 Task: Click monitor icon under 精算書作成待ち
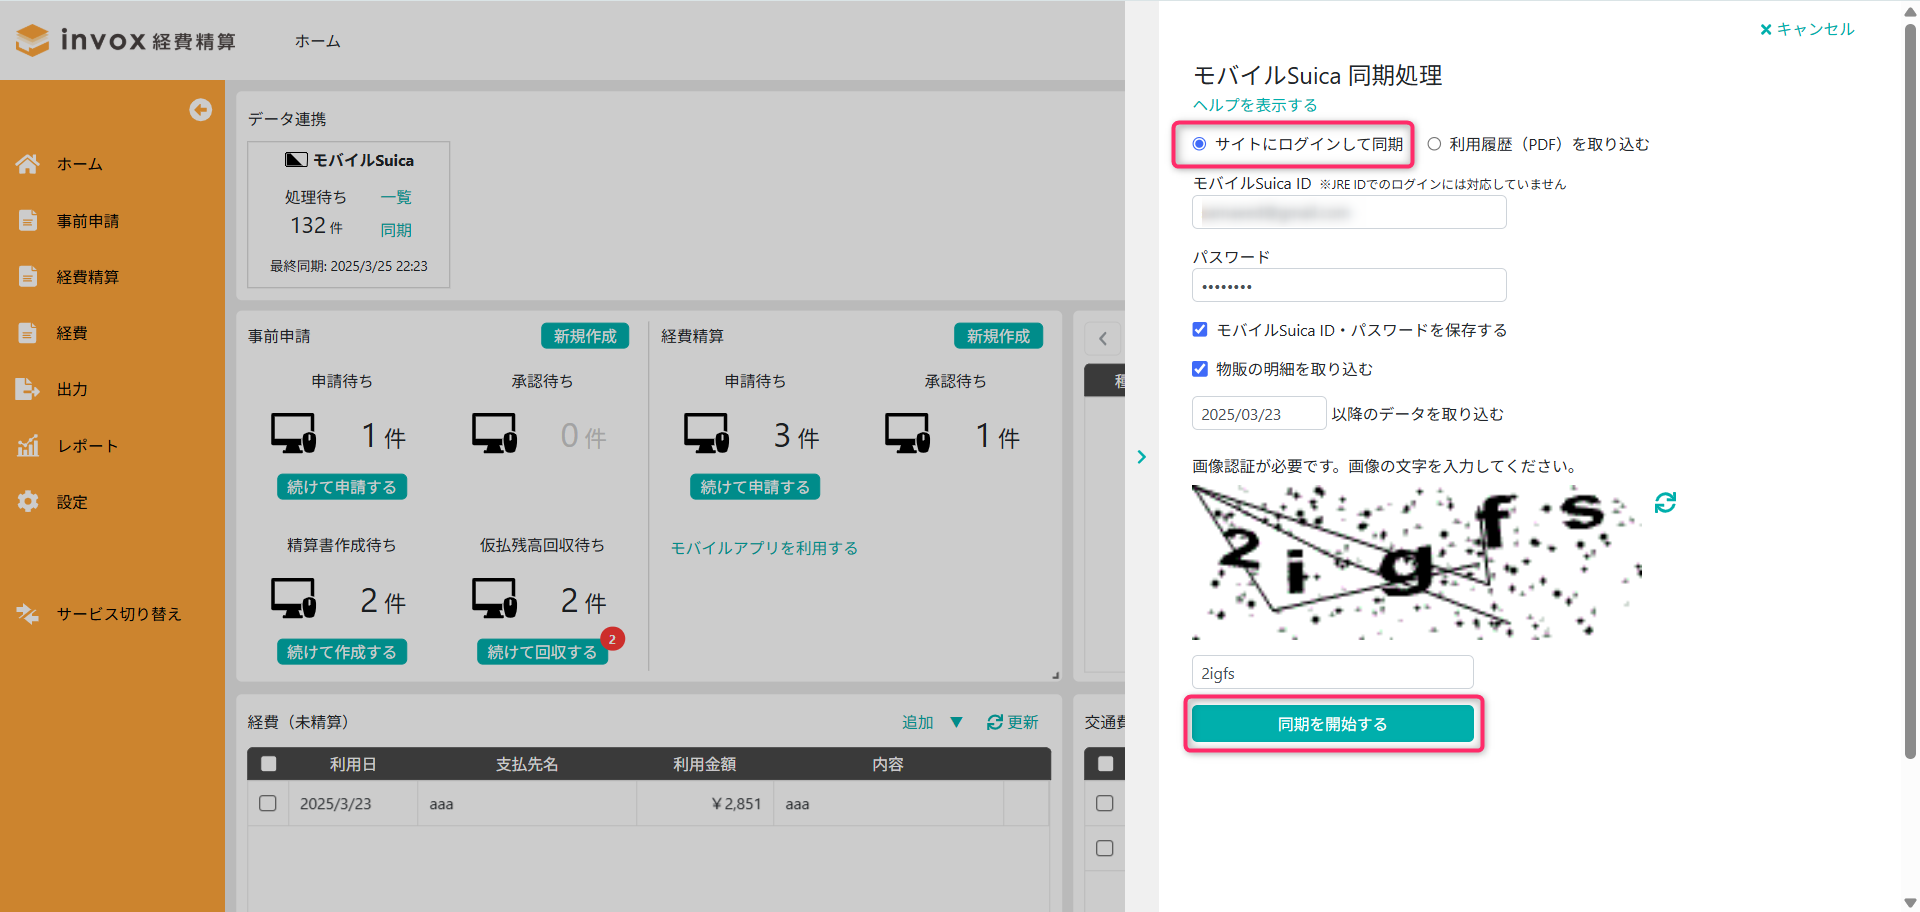pyautogui.click(x=294, y=598)
